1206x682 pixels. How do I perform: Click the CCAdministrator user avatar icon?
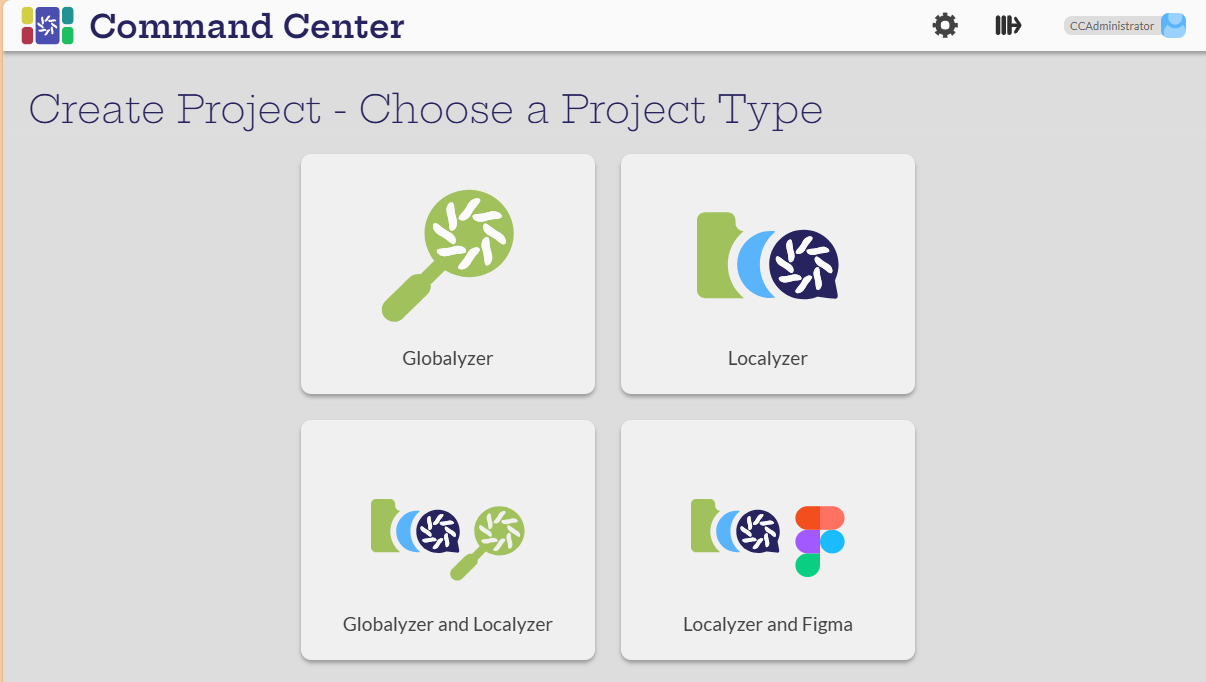coord(1173,26)
